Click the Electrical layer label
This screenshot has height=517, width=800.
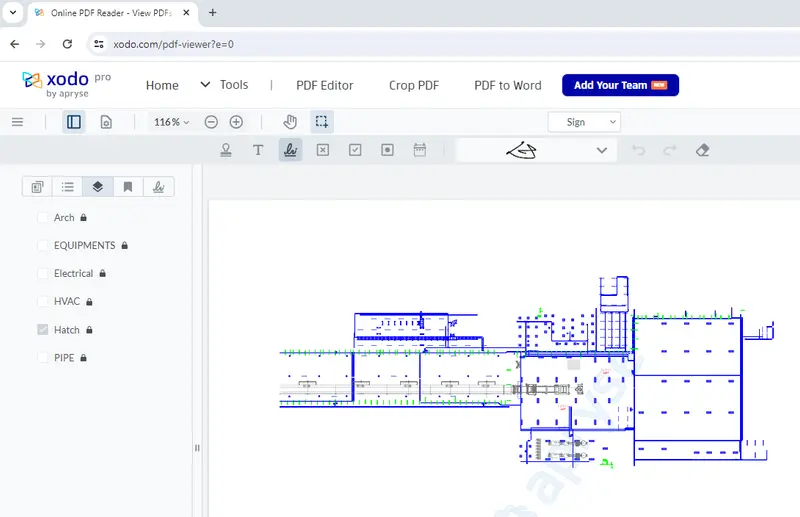point(73,274)
